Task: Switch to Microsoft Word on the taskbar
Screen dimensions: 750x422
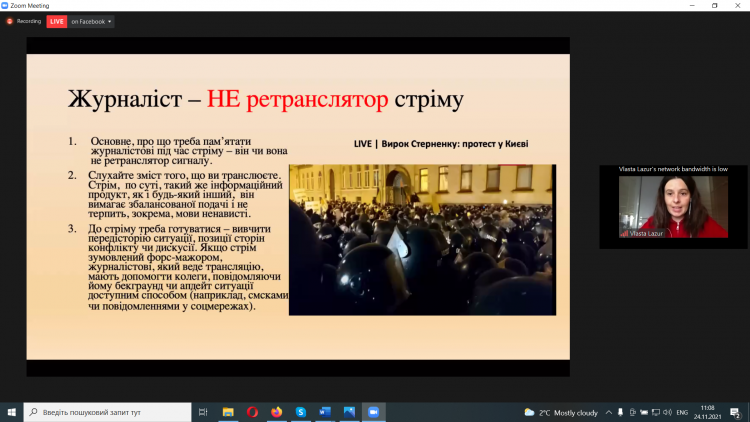Action: tap(325, 412)
